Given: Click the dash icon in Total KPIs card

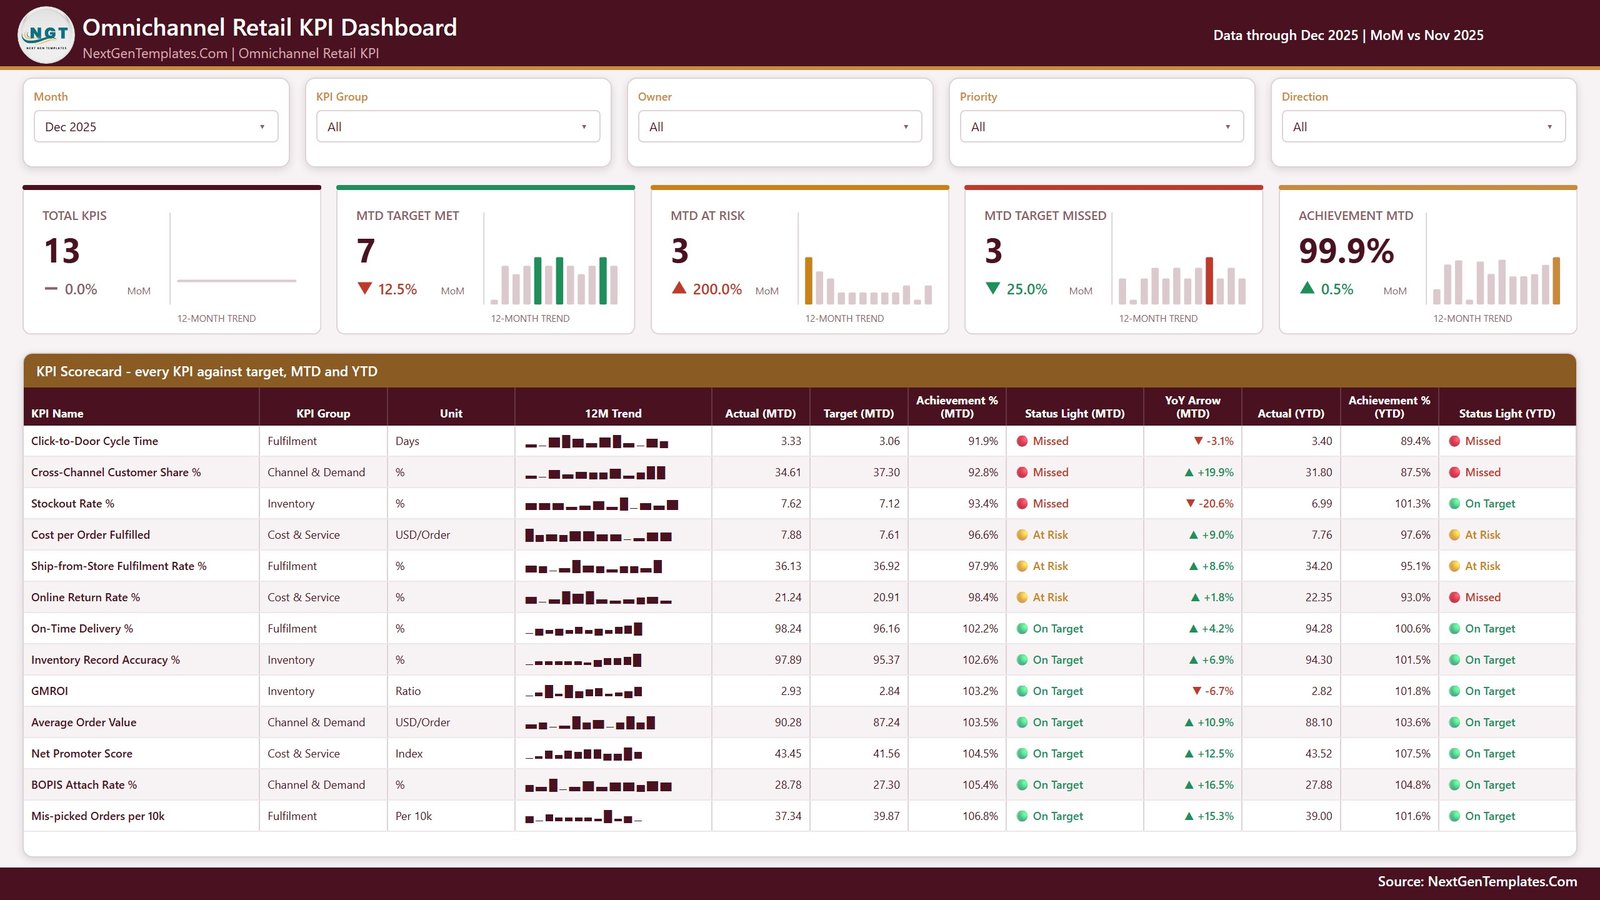Looking at the screenshot, I should (x=51, y=289).
